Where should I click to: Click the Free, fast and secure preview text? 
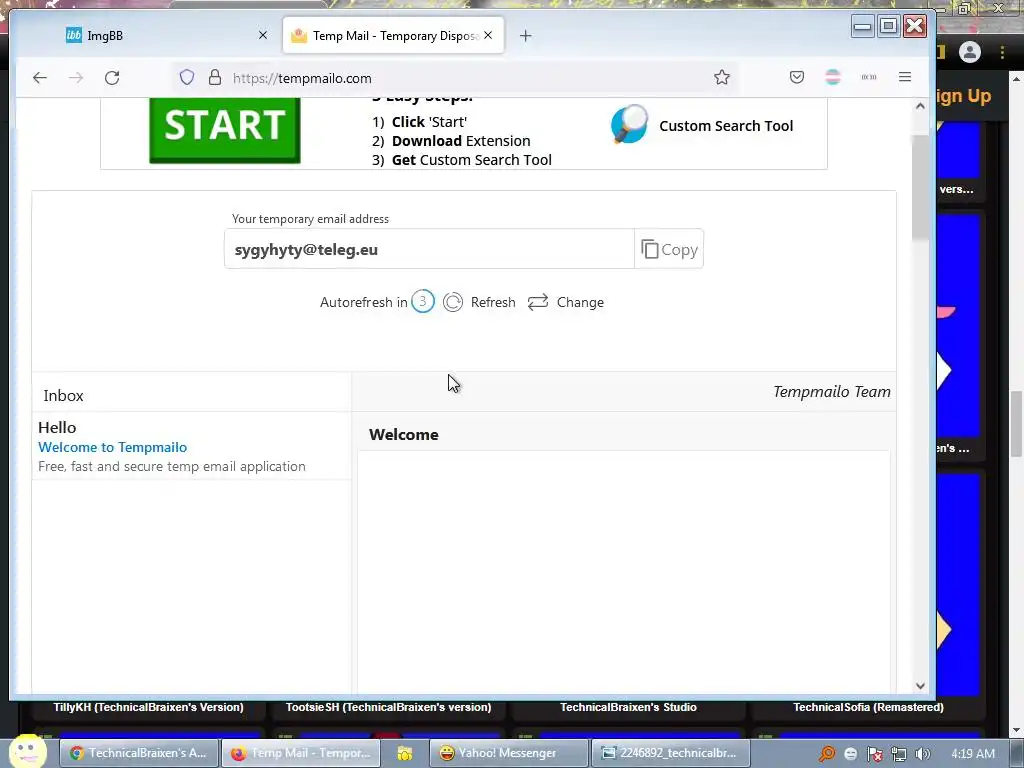click(172, 466)
